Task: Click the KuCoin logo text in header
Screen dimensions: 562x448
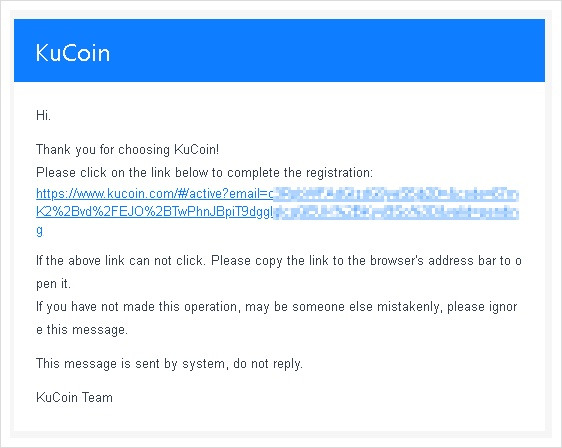Action: pyautogui.click(x=73, y=53)
